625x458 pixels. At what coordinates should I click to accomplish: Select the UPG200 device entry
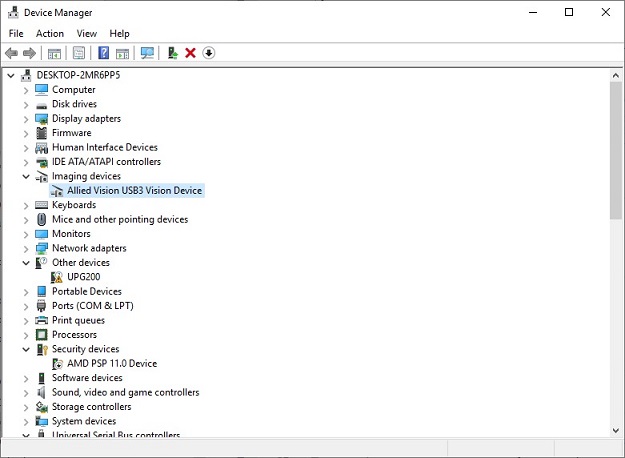point(83,277)
